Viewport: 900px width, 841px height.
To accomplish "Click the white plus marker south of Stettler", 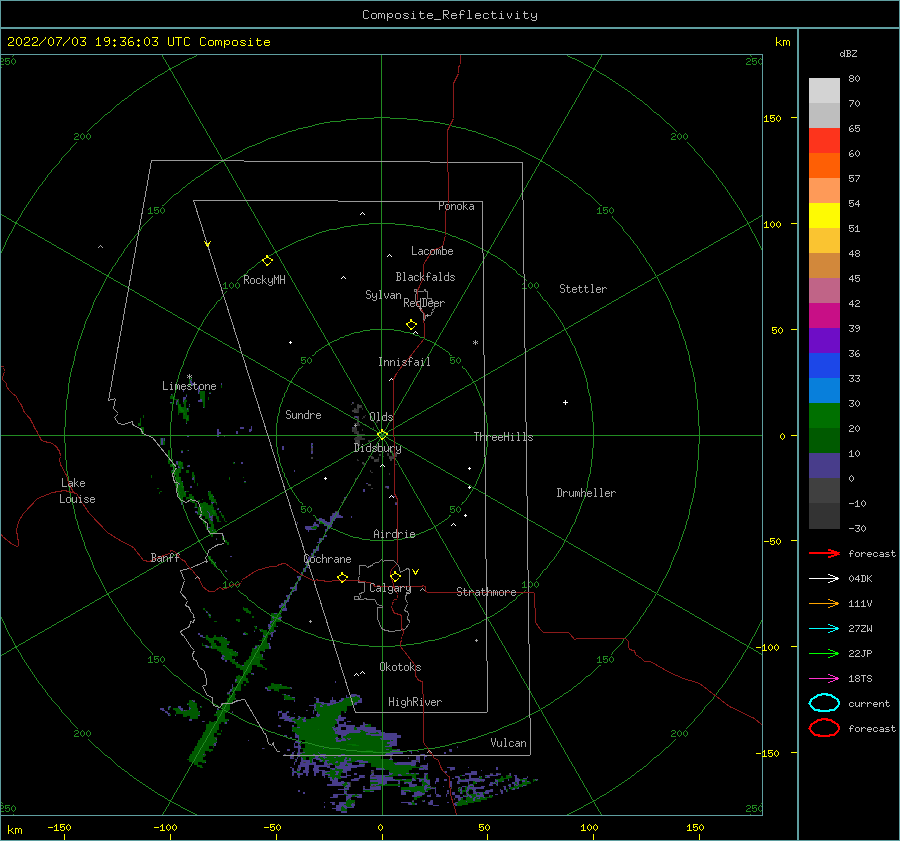I will [x=565, y=402].
